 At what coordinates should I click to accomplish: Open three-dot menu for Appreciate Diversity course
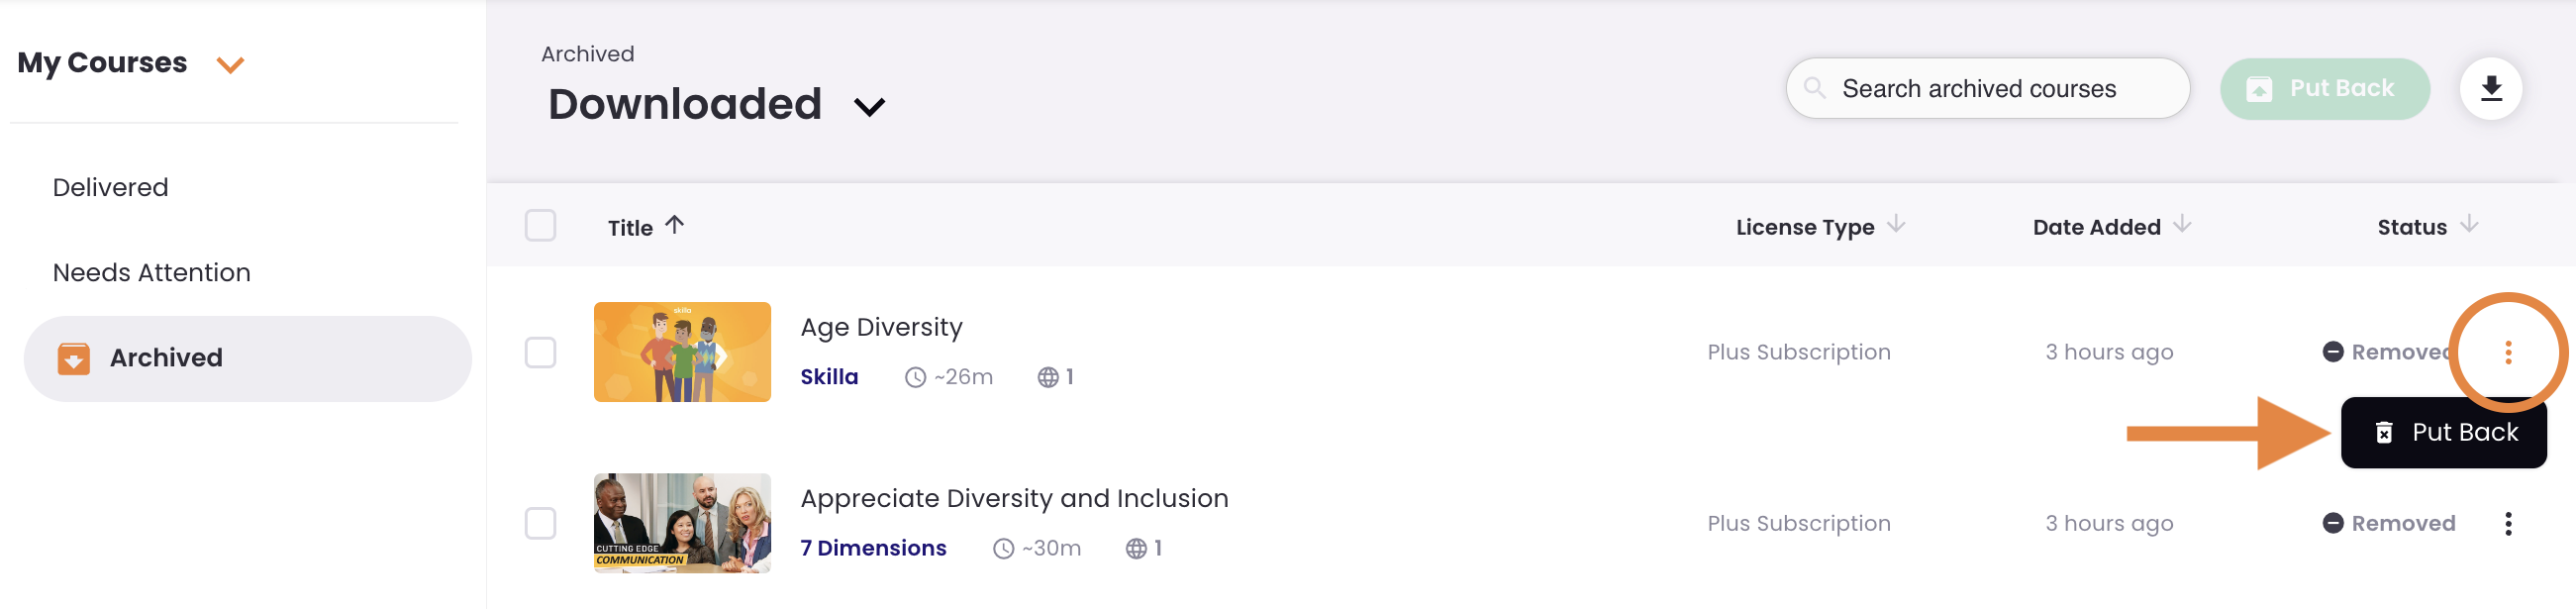(2507, 523)
